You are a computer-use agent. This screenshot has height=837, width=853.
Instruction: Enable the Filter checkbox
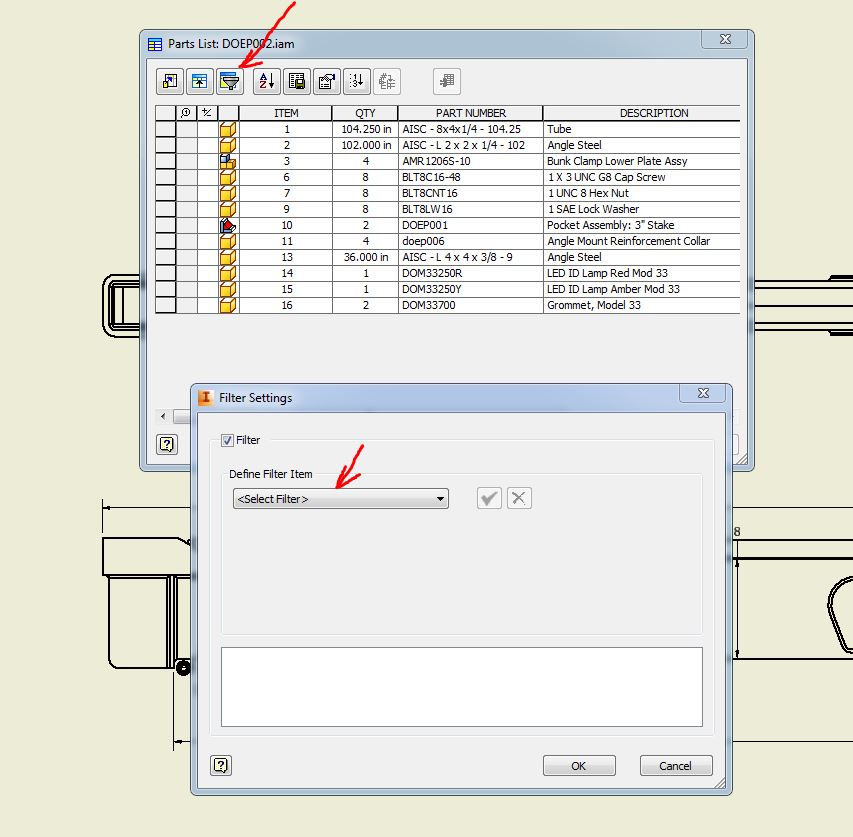pos(227,440)
